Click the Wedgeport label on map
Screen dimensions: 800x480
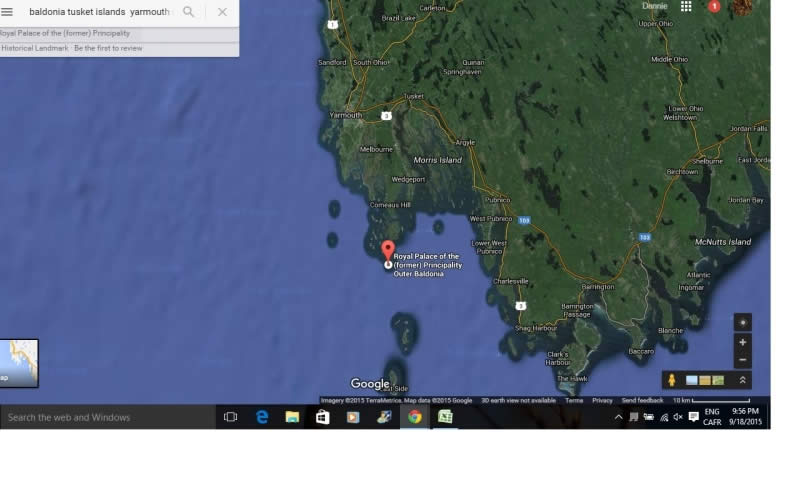tap(408, 180)
